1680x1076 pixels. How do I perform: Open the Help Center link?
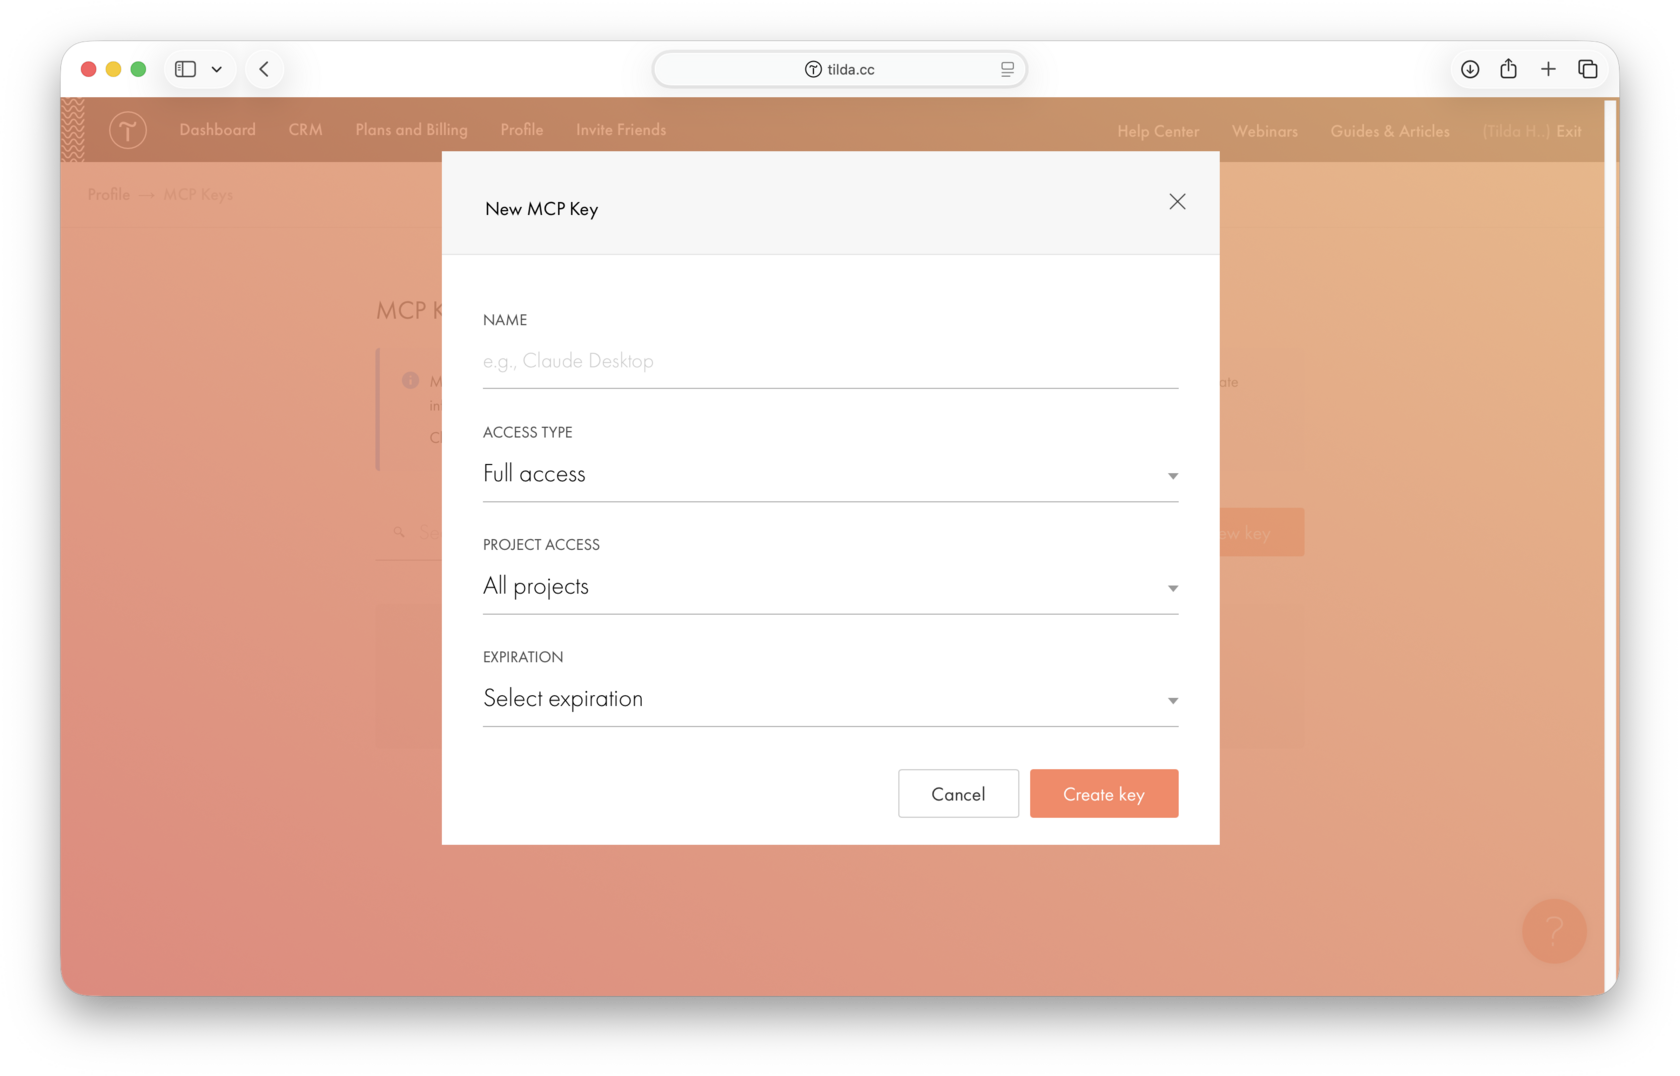(1158, 131)
